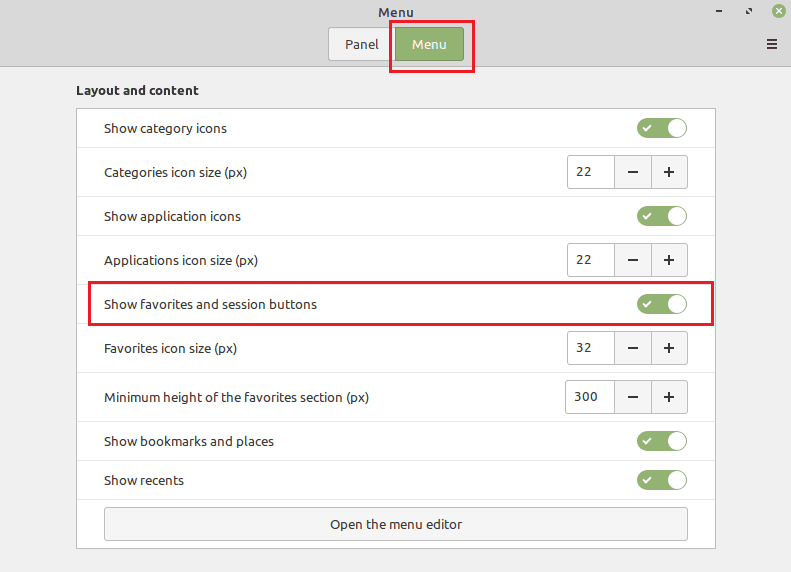Select the Menu tab
The height and width of the screenshot is (572, 791).
[x=429, y=44]
